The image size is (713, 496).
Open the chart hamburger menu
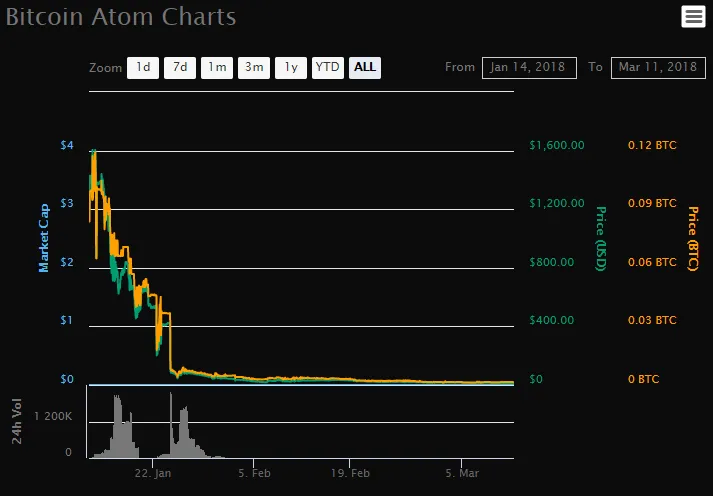pyautogui.click(x=693, y=17)
